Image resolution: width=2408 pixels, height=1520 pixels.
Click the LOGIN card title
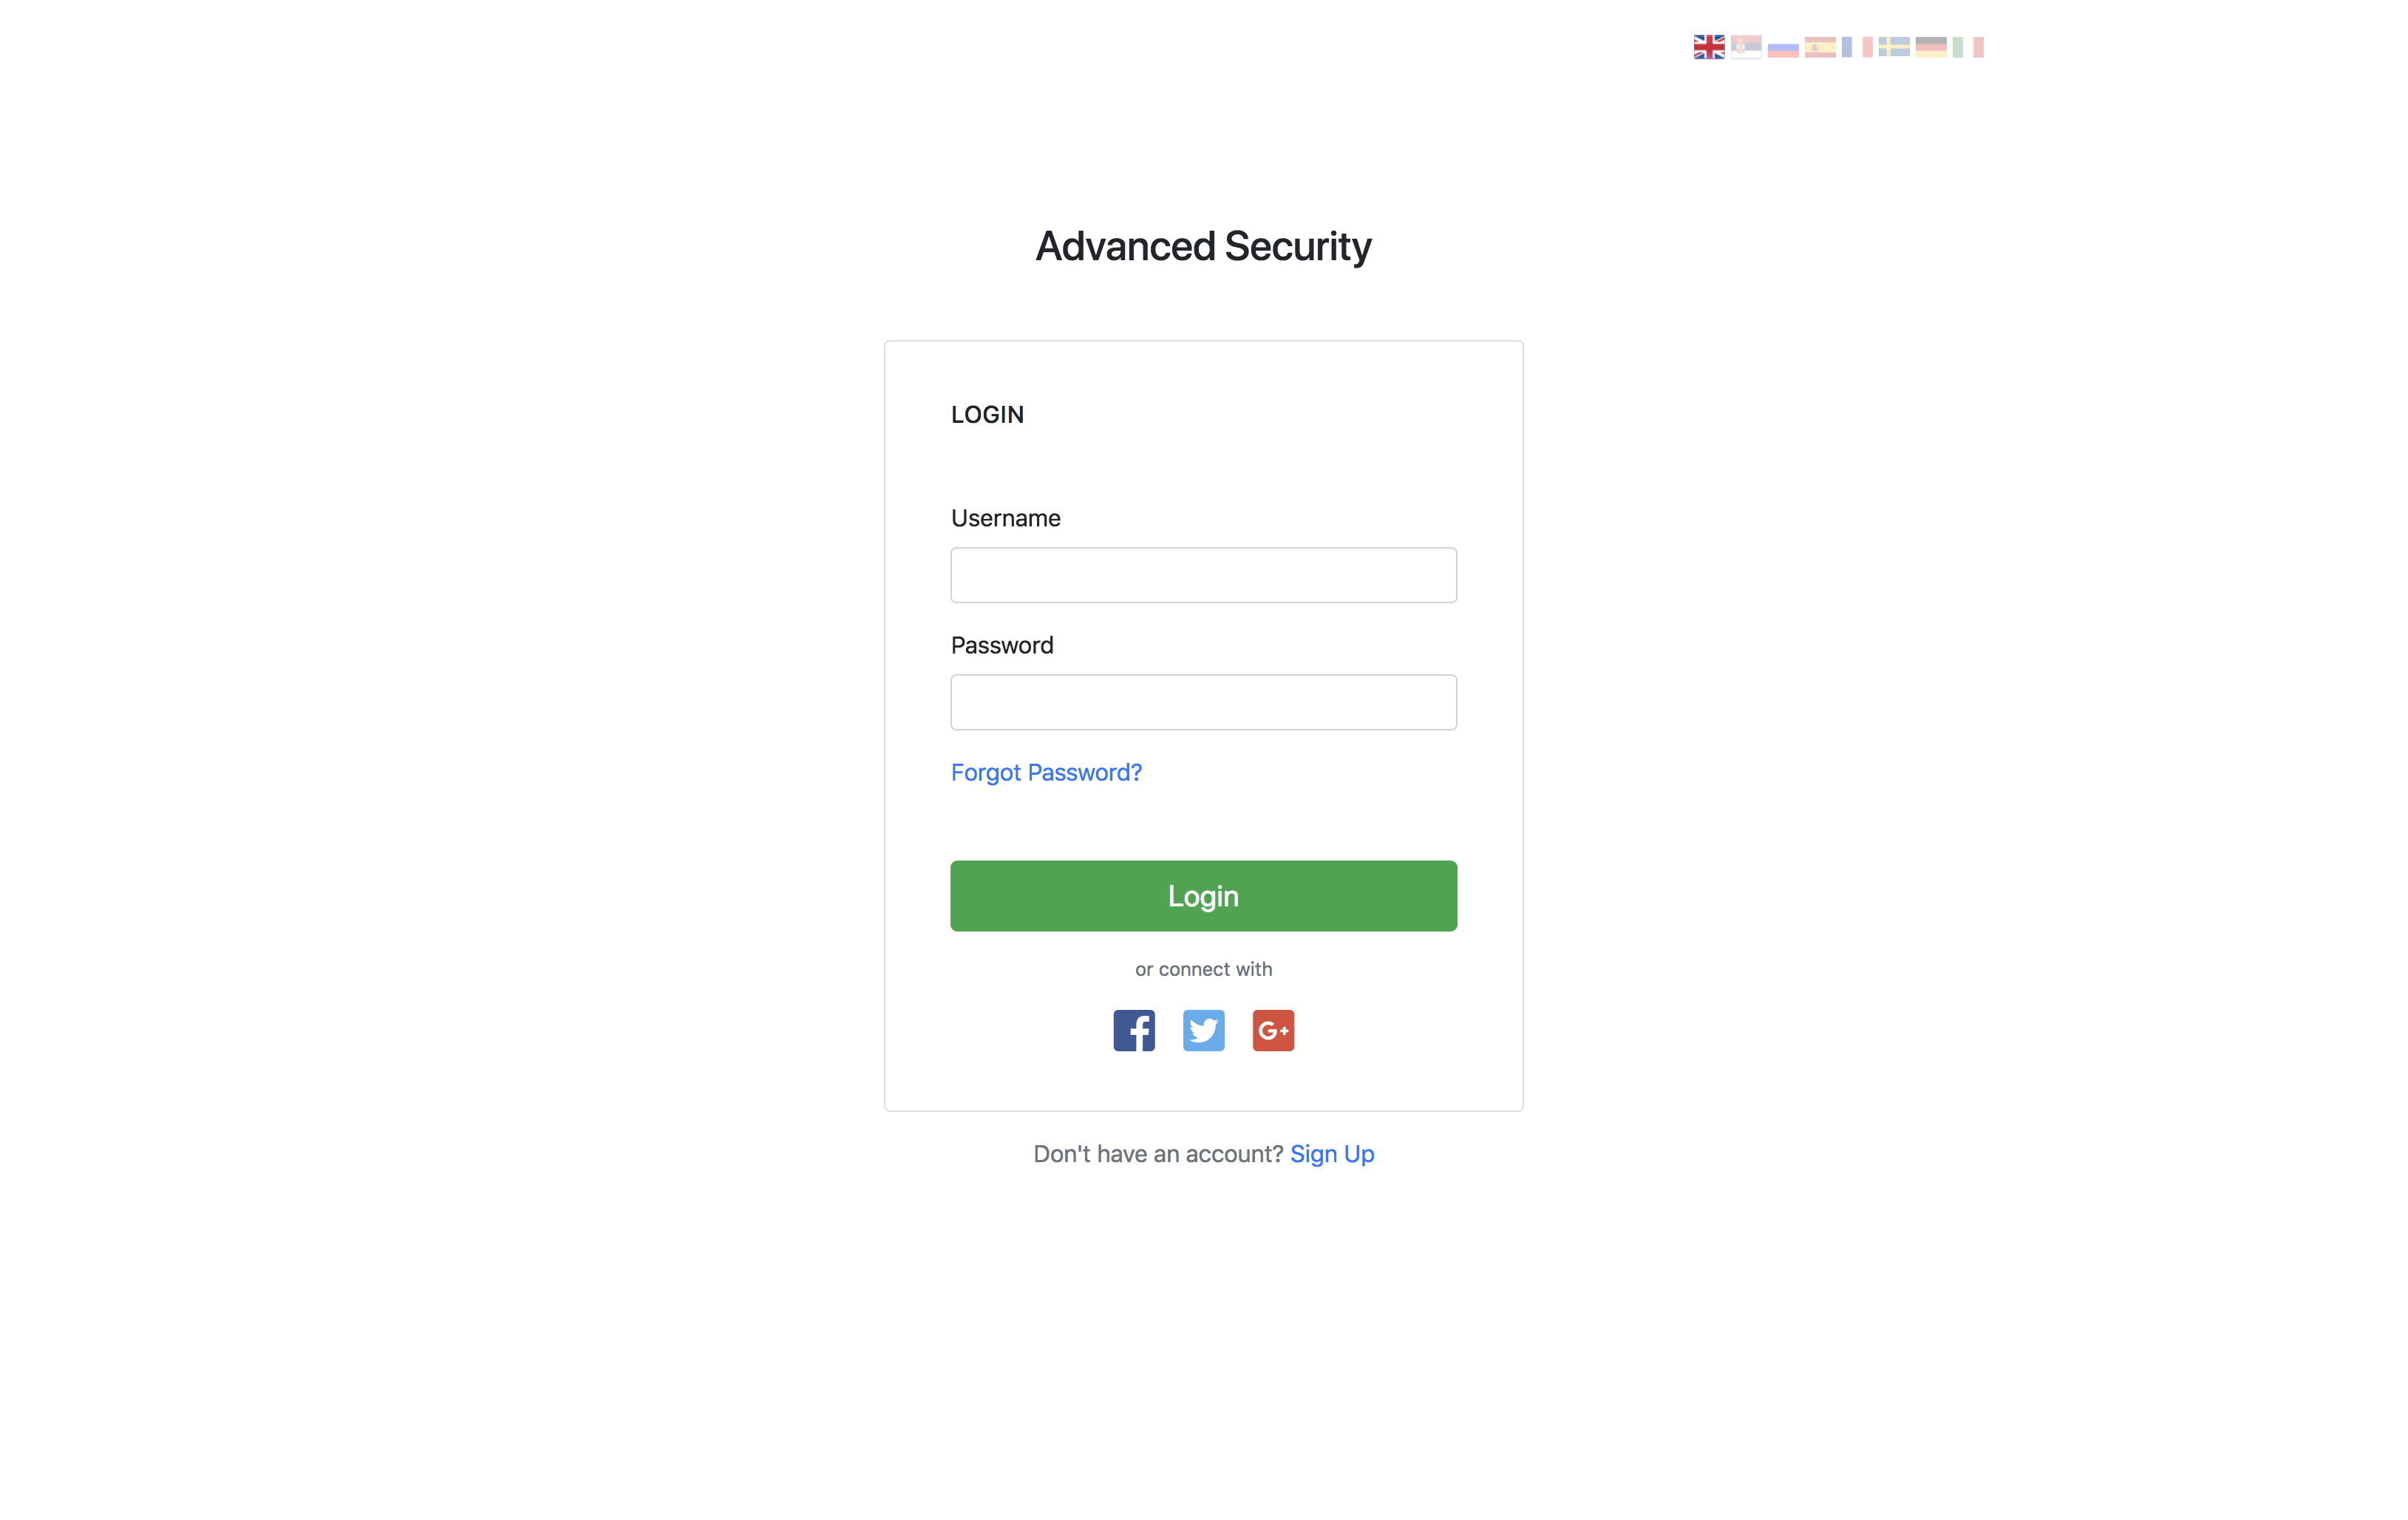(x=987, y=414)
